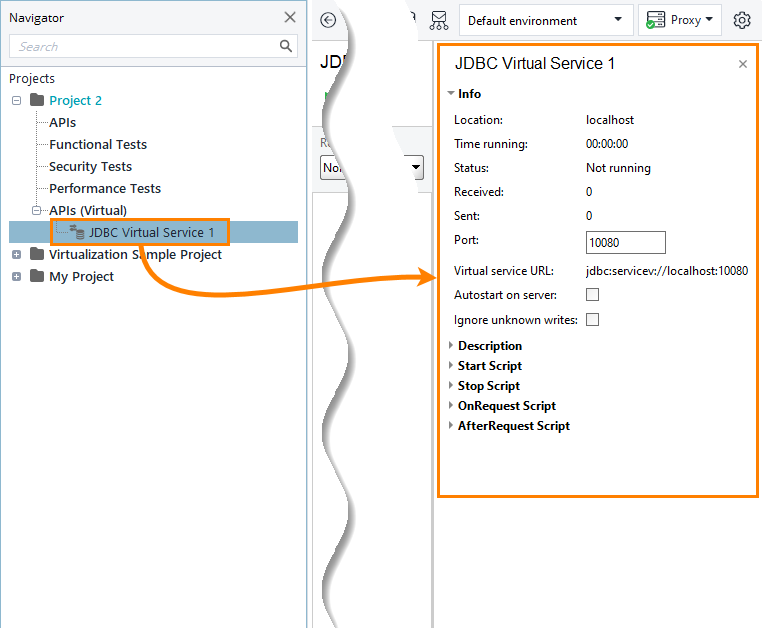Screen dimensions: 762x628
Task: Click the Port input field
Action: 625,242
